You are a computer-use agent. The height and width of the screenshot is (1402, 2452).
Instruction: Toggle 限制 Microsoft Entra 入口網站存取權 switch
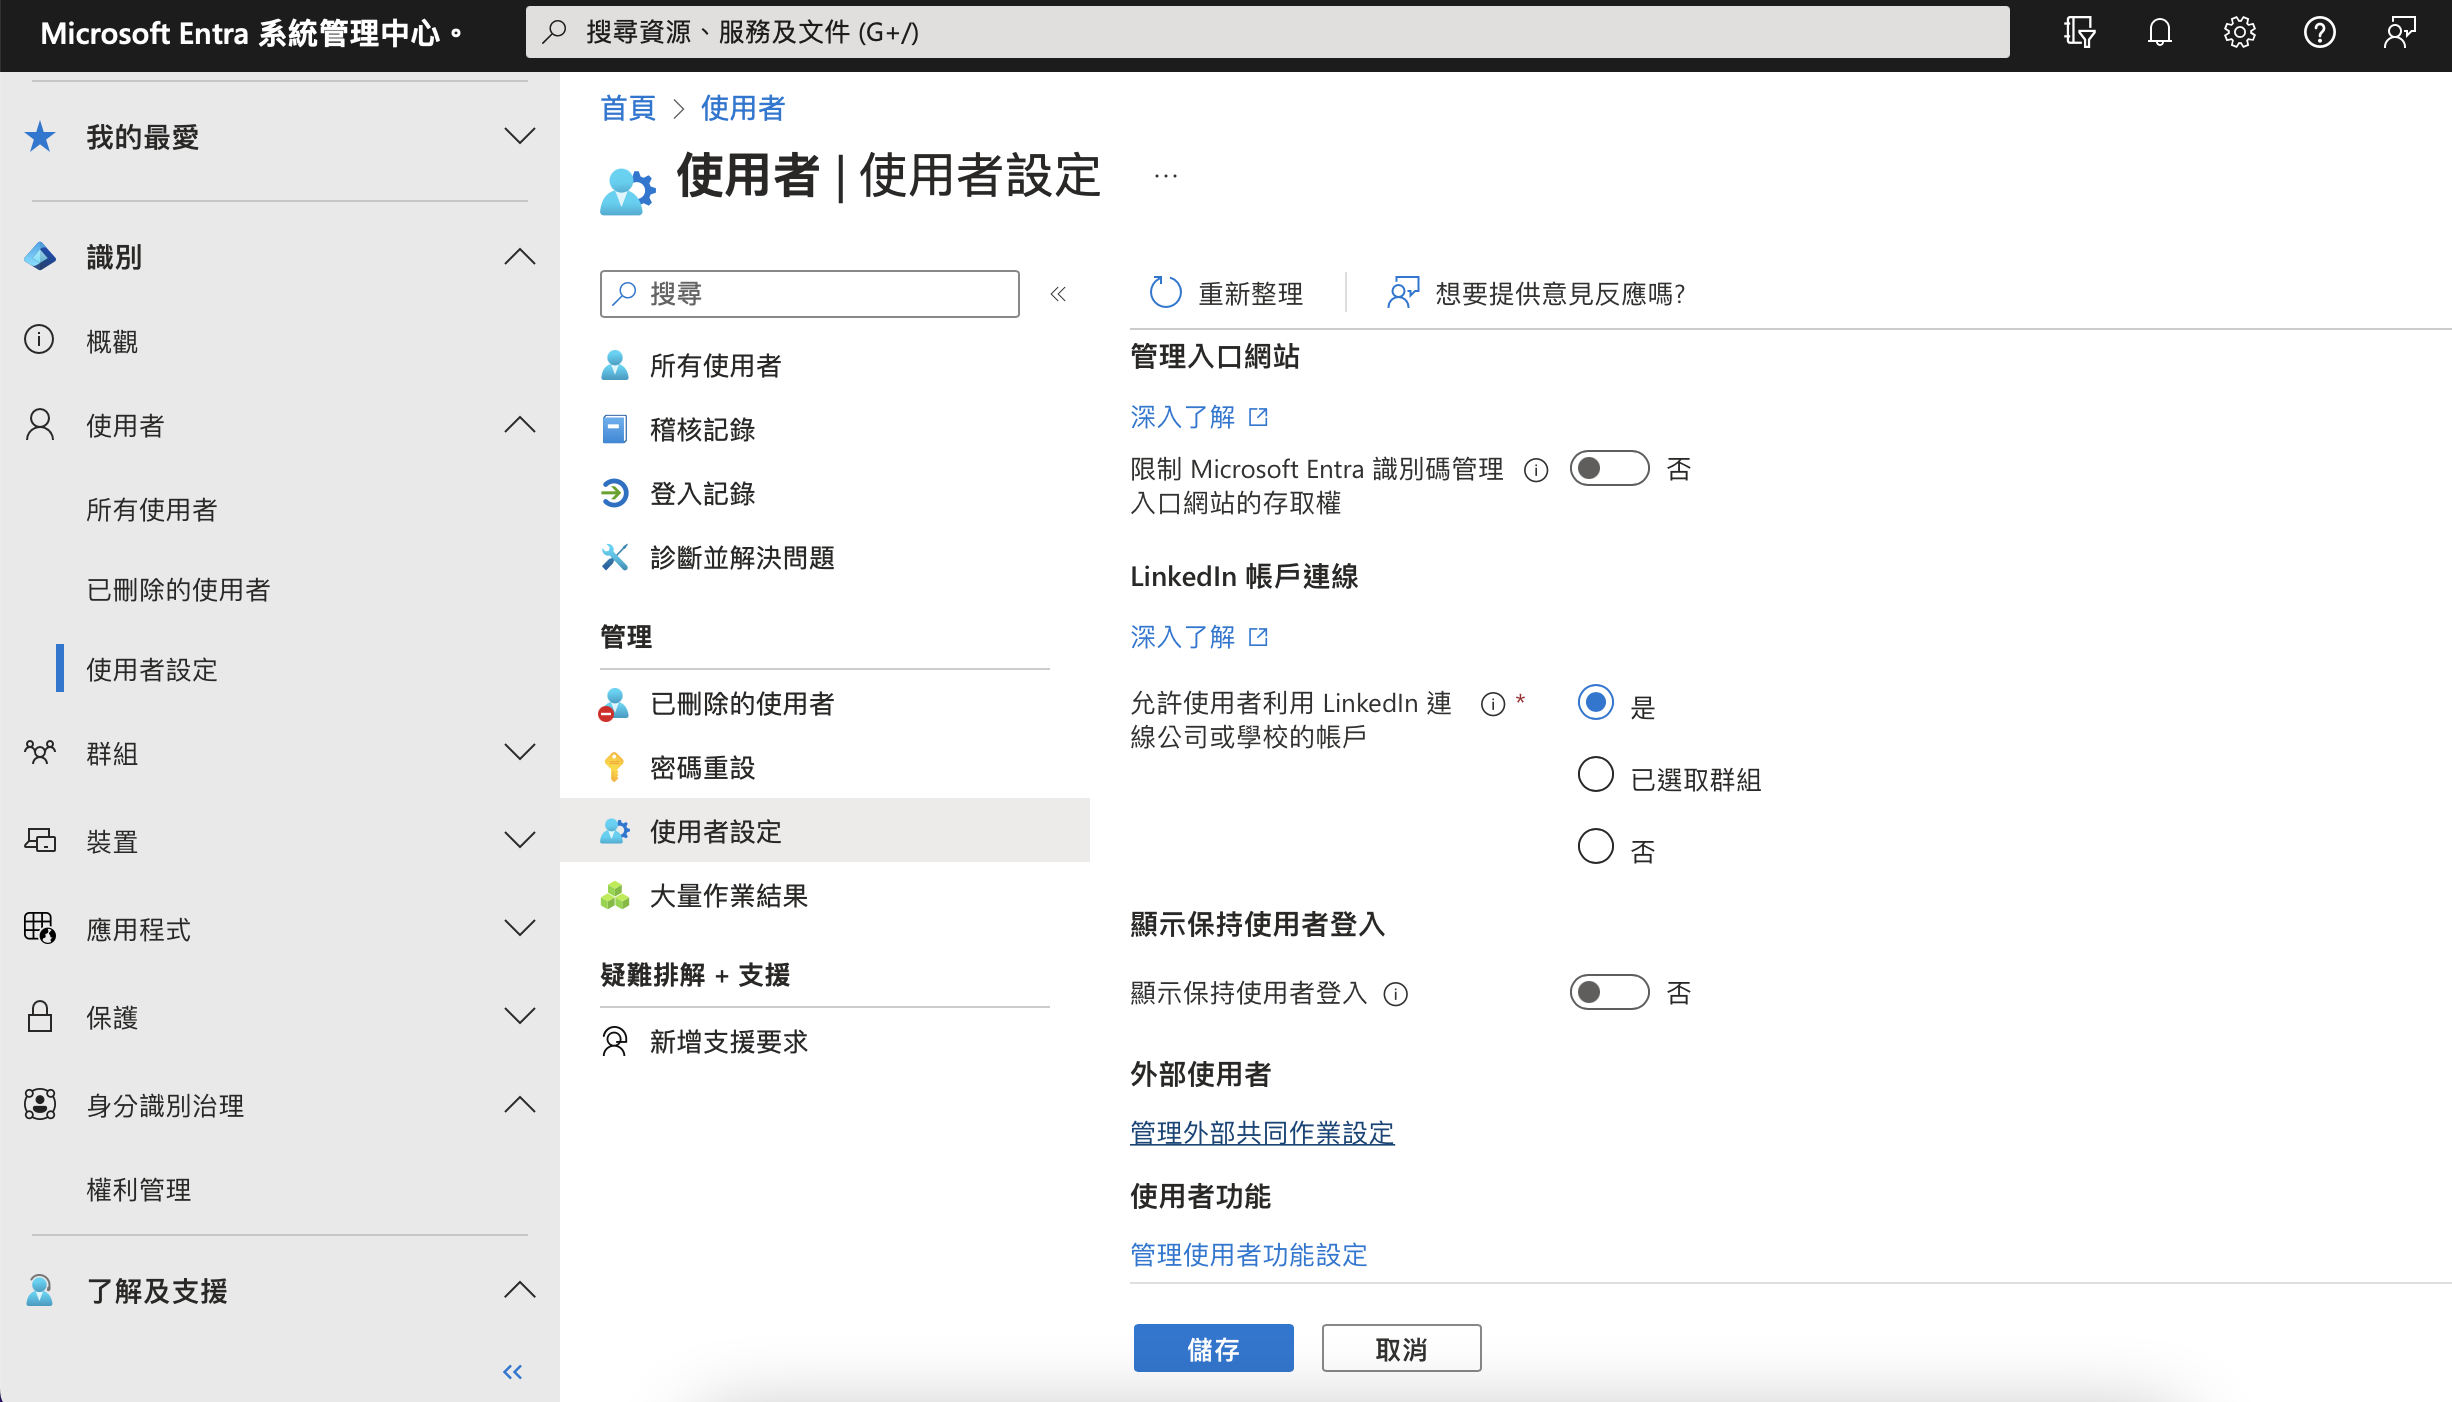point(1609,468)
